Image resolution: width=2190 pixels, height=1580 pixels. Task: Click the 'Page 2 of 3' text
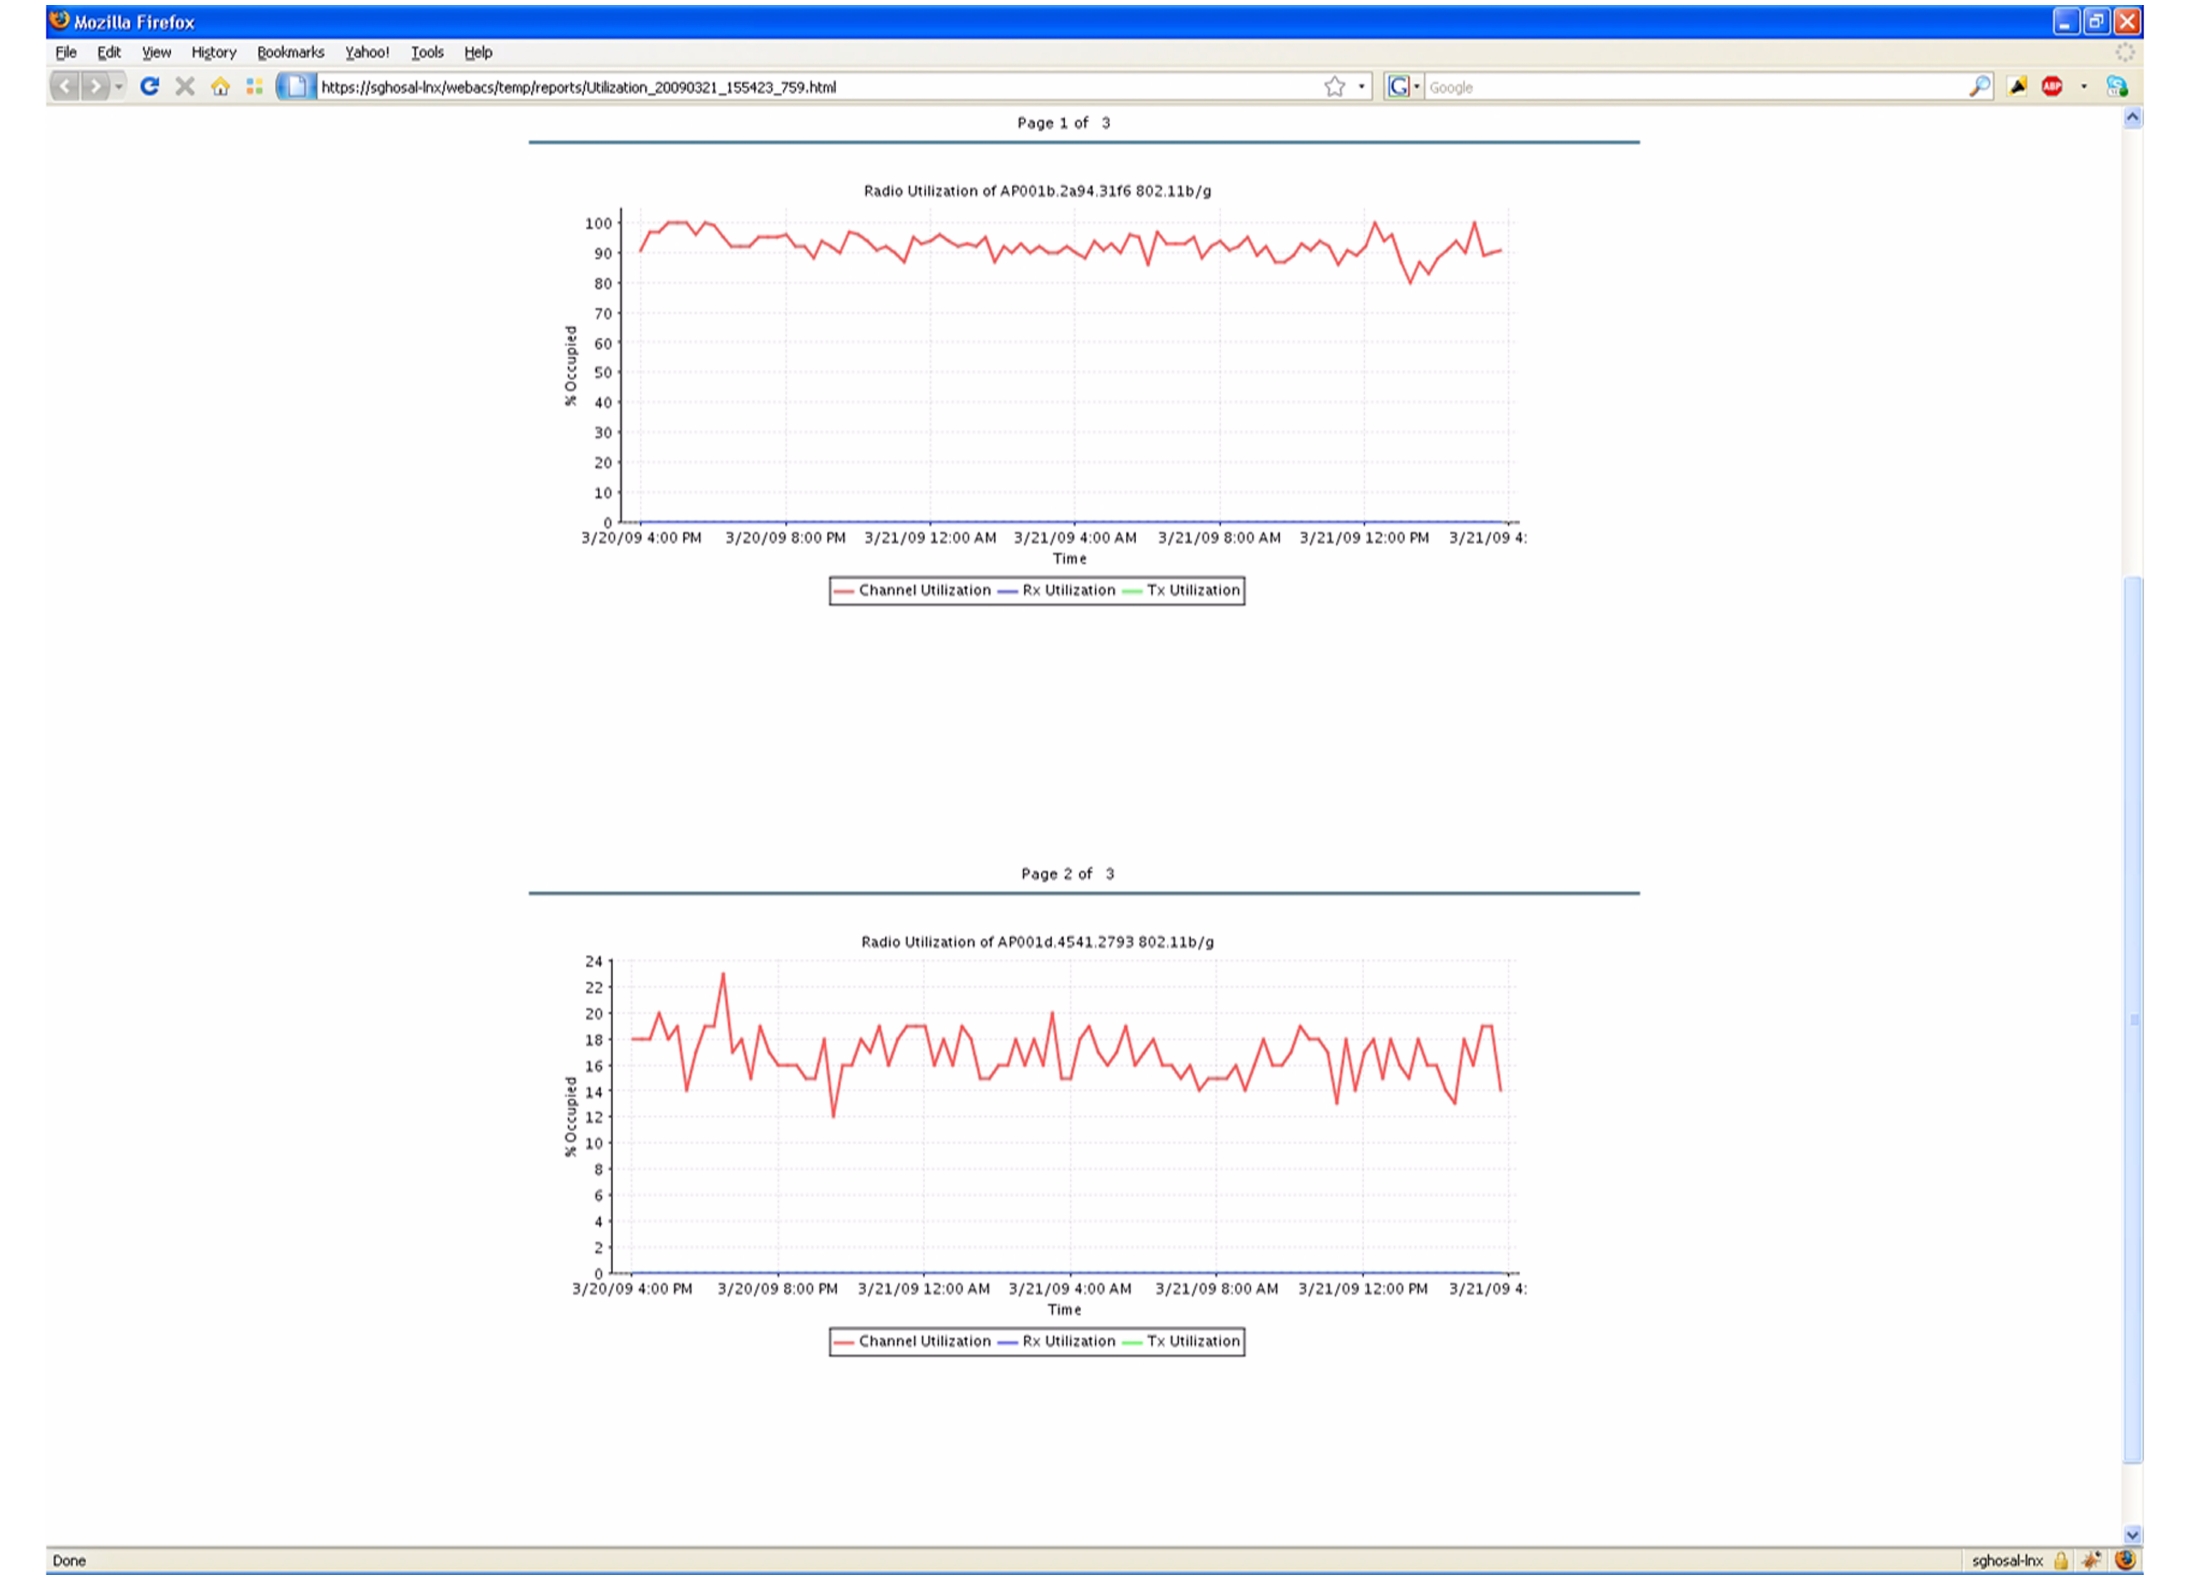1068,874
